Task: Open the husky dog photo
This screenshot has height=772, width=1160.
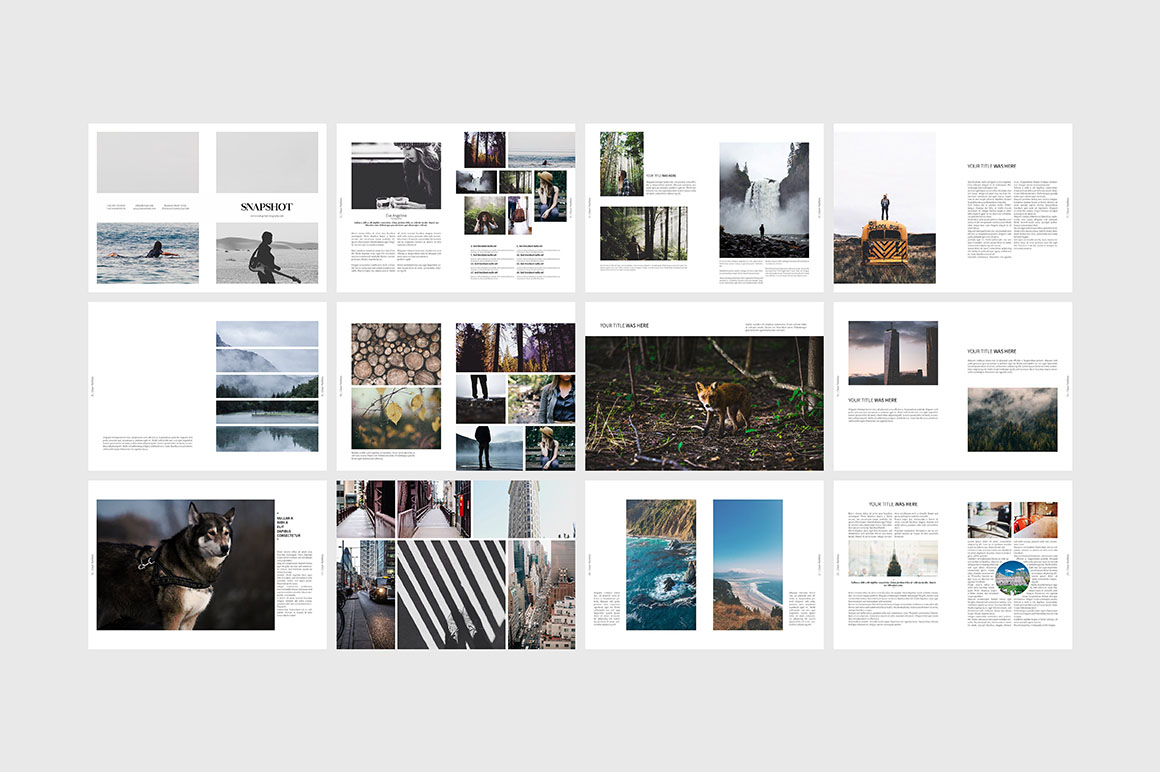Action: point(185,565)
